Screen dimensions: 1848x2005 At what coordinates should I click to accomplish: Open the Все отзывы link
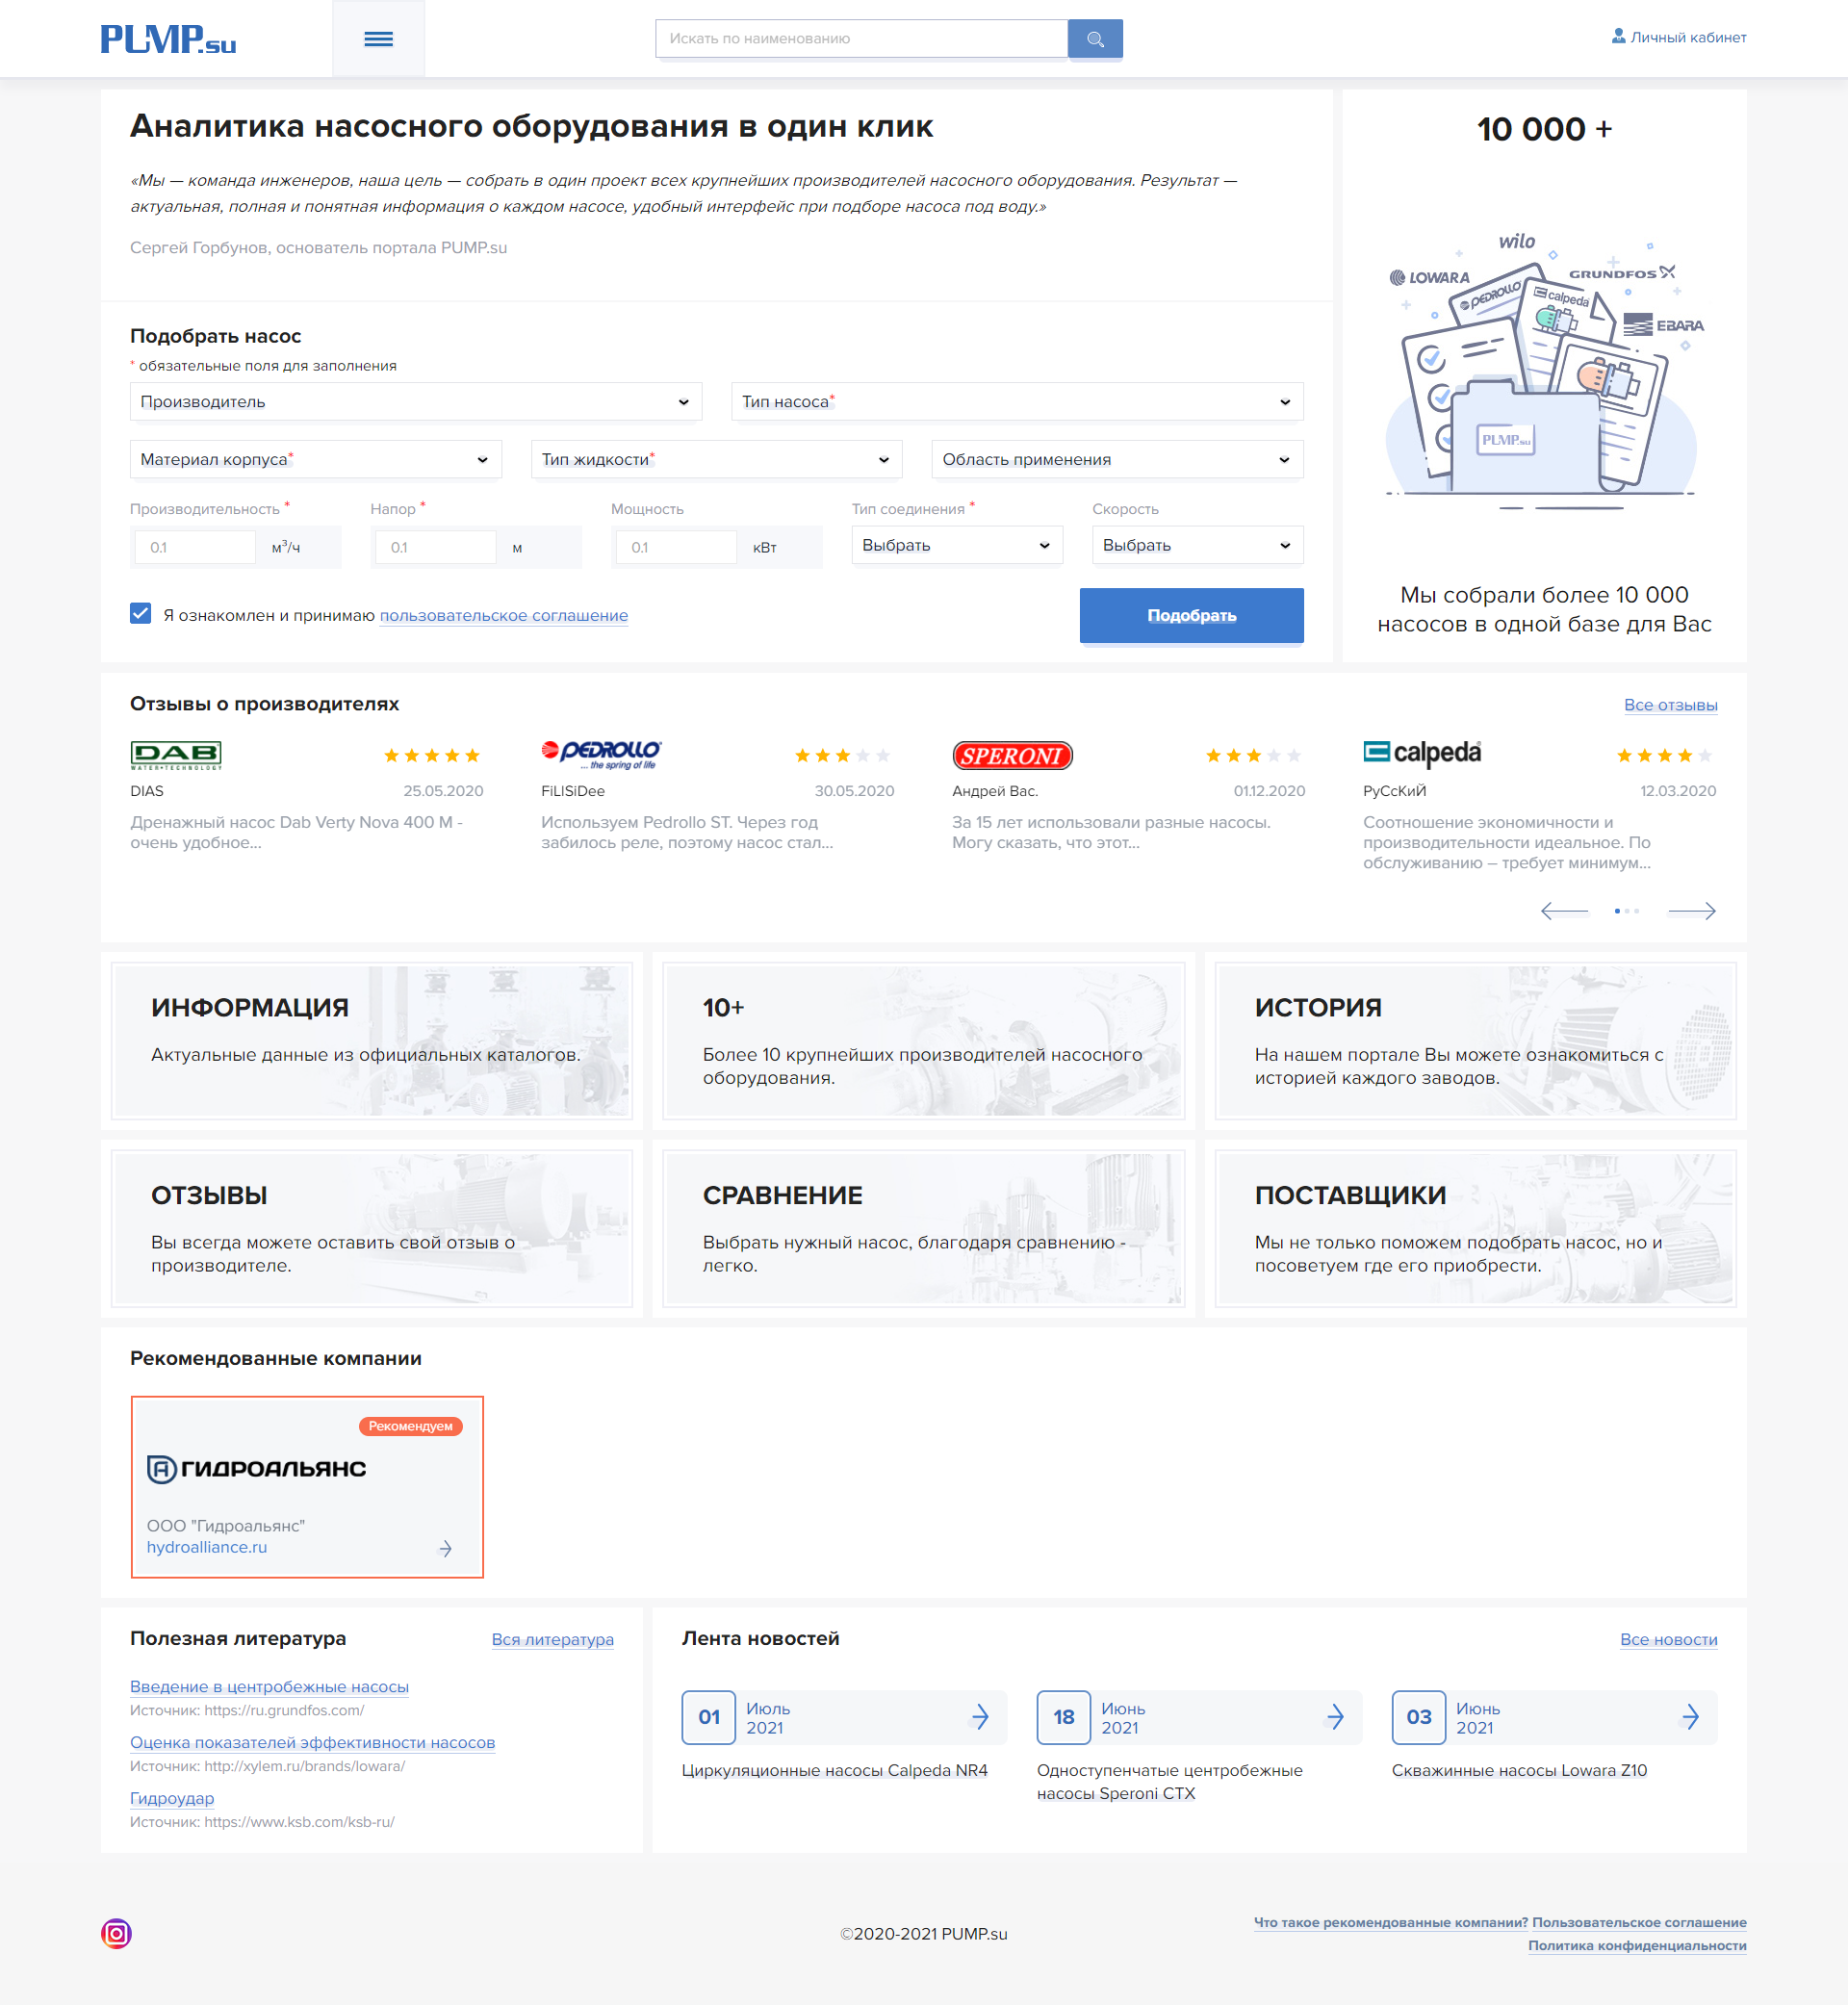pos(1669,705)
